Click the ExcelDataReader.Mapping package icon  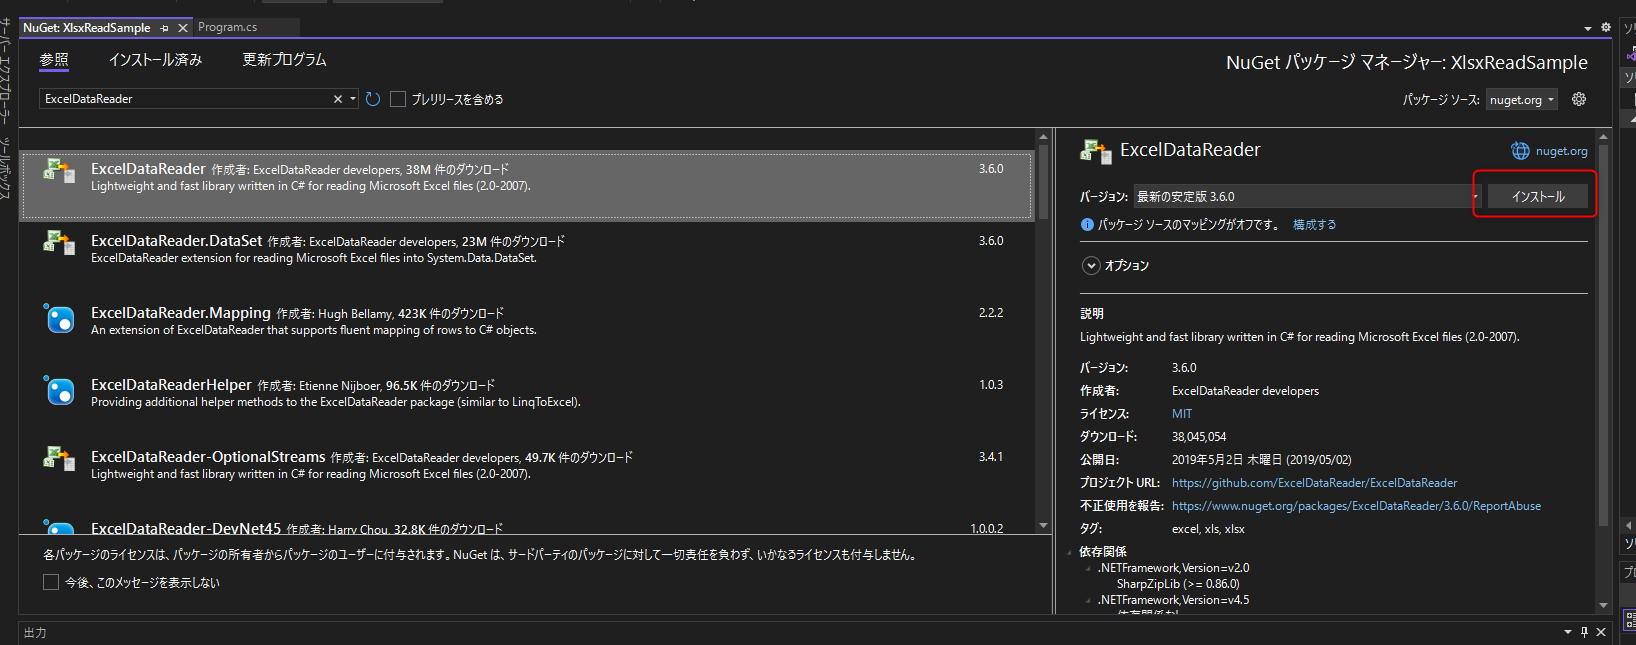pos(59,318)
